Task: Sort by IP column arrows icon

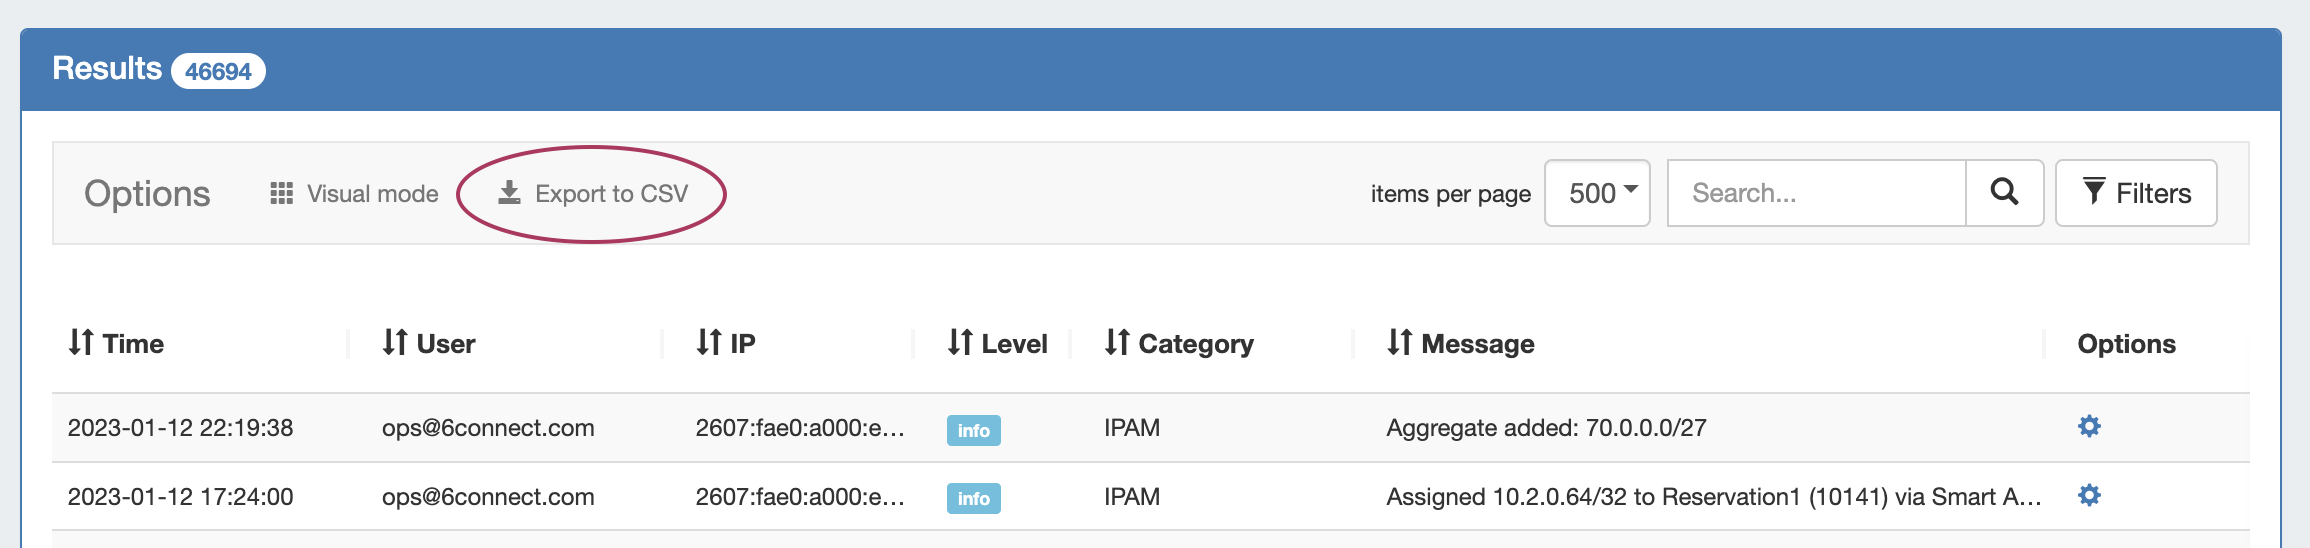Action: (x=709, y=342)
